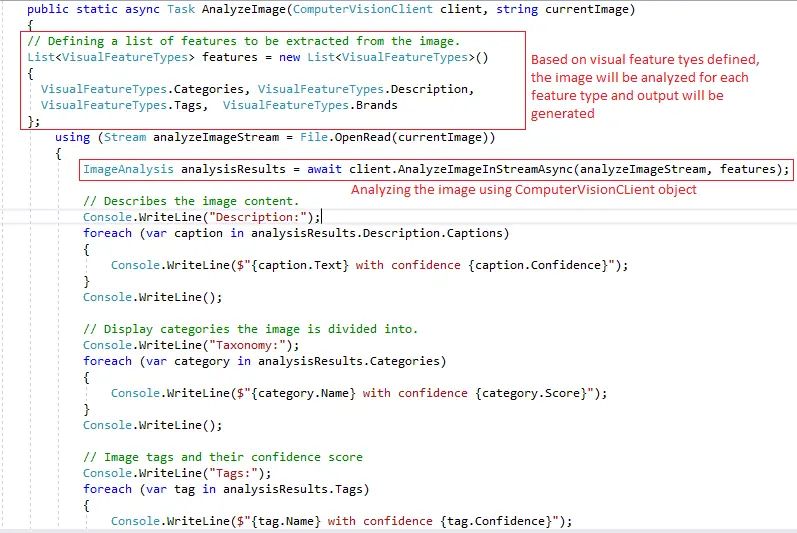
Task: Click VisualFeatureTypes.Description enum value
Action: tap(363, 89)
